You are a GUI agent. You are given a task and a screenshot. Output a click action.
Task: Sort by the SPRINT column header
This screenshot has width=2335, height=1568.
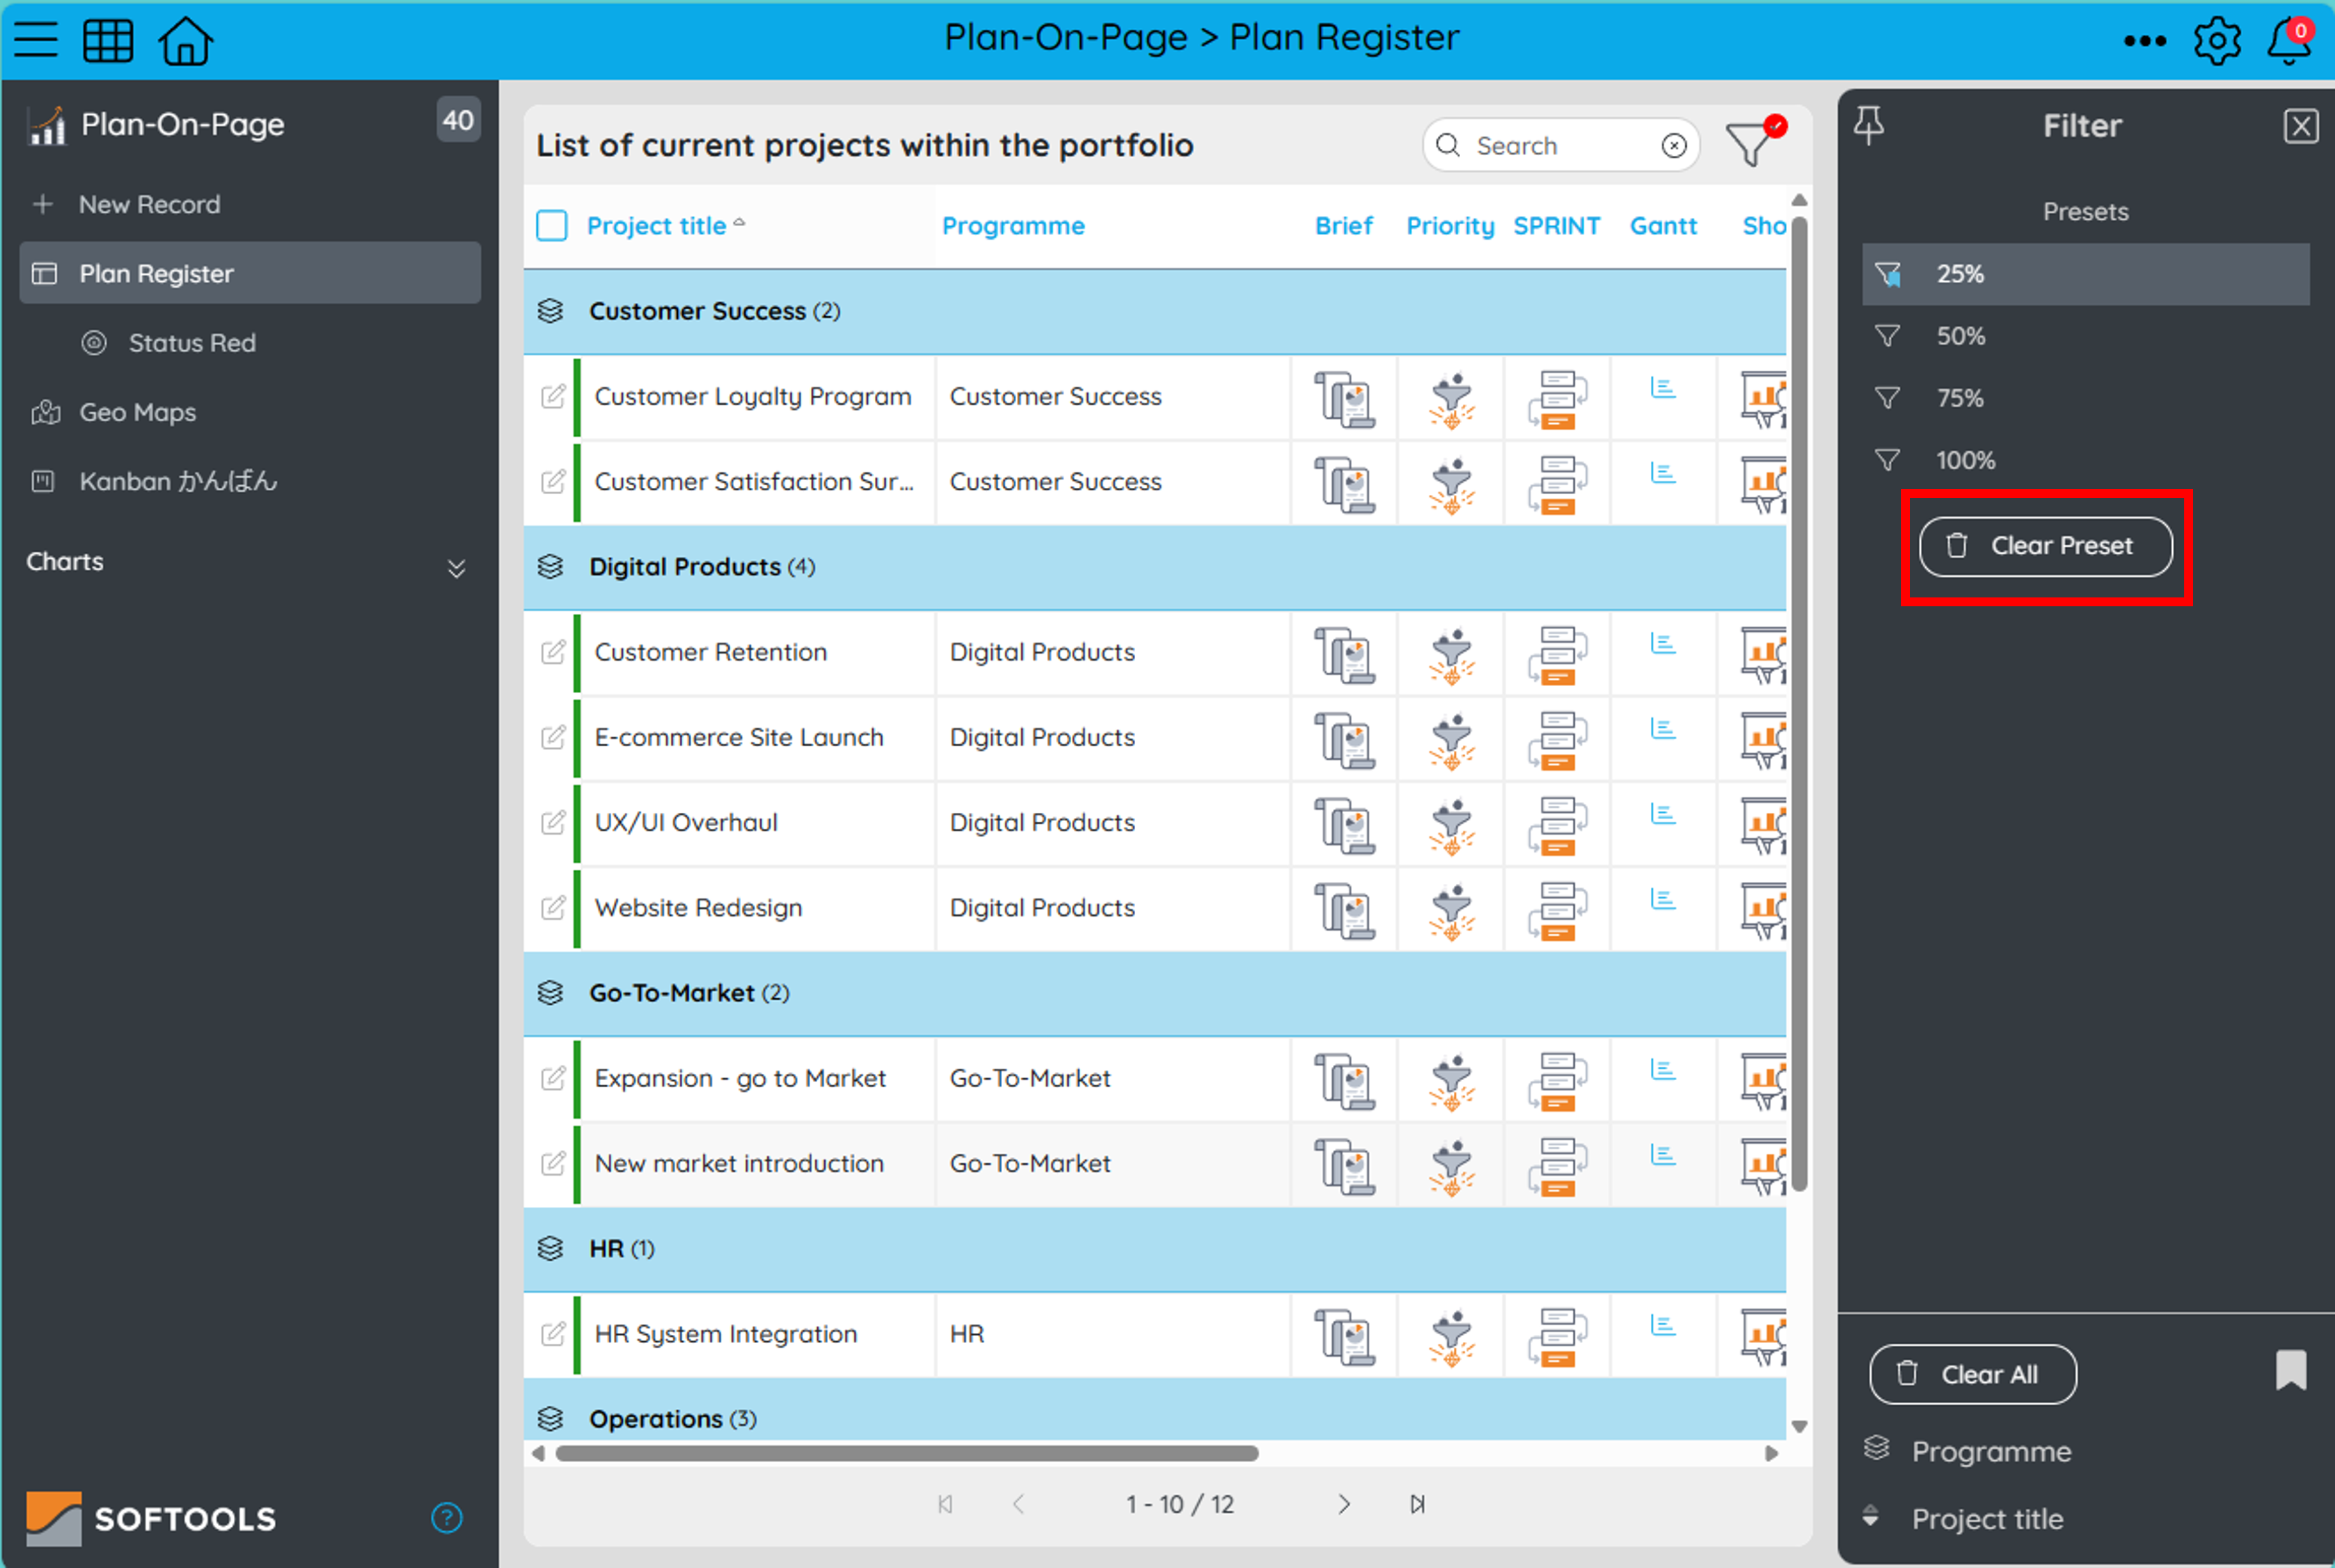click(1556, 226)
